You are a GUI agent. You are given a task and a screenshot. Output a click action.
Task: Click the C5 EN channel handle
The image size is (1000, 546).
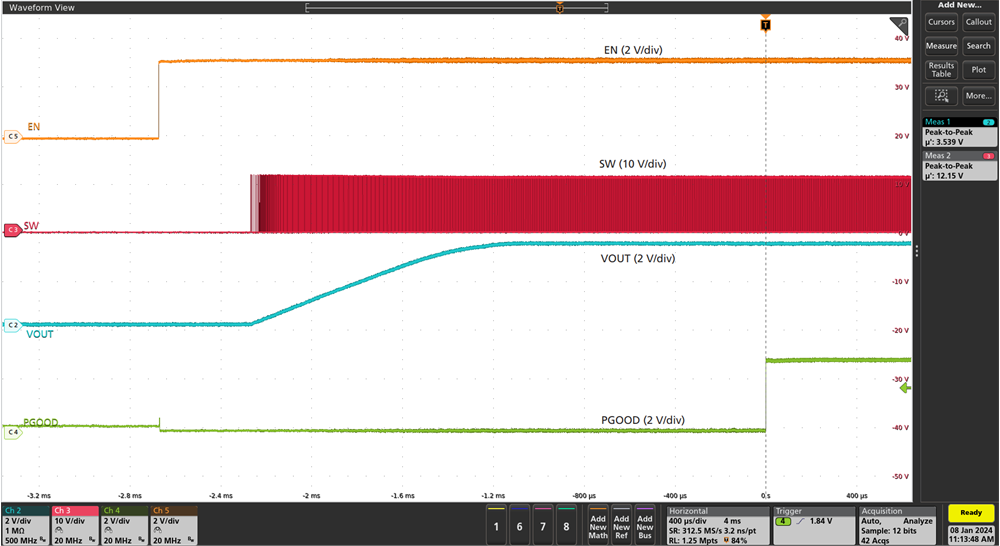(x=12, y=137)
